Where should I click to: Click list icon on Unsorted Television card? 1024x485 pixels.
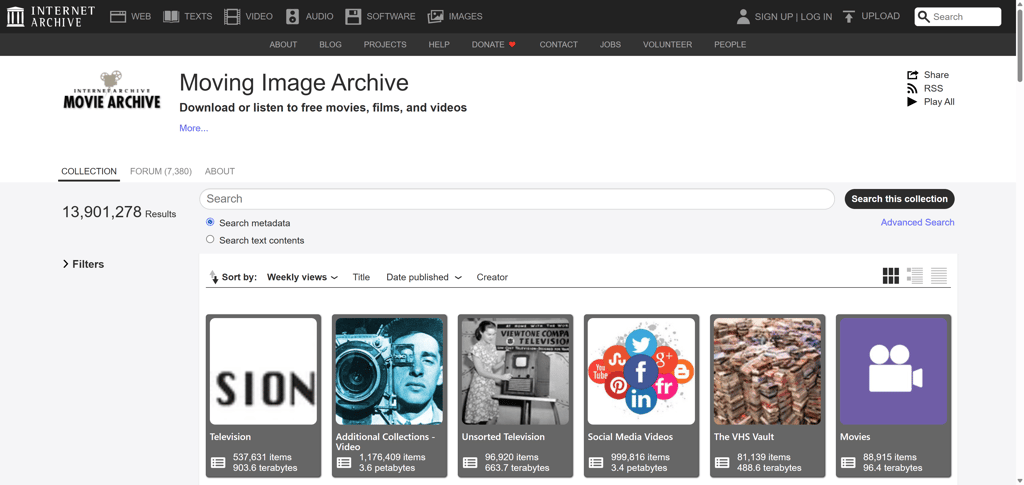(x=470, y=462)
